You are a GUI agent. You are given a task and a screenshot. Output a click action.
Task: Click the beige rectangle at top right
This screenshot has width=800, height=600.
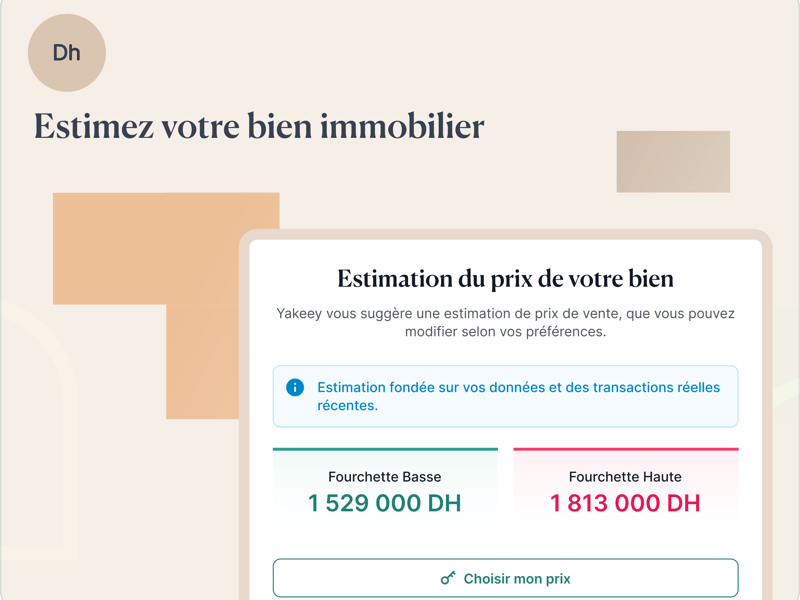click(x=673, y=161)
